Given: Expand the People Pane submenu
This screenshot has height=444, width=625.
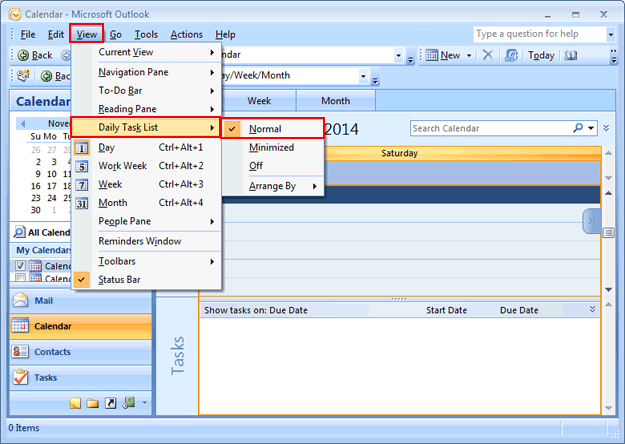Looking at the screenshot, I should click(146, 221).
